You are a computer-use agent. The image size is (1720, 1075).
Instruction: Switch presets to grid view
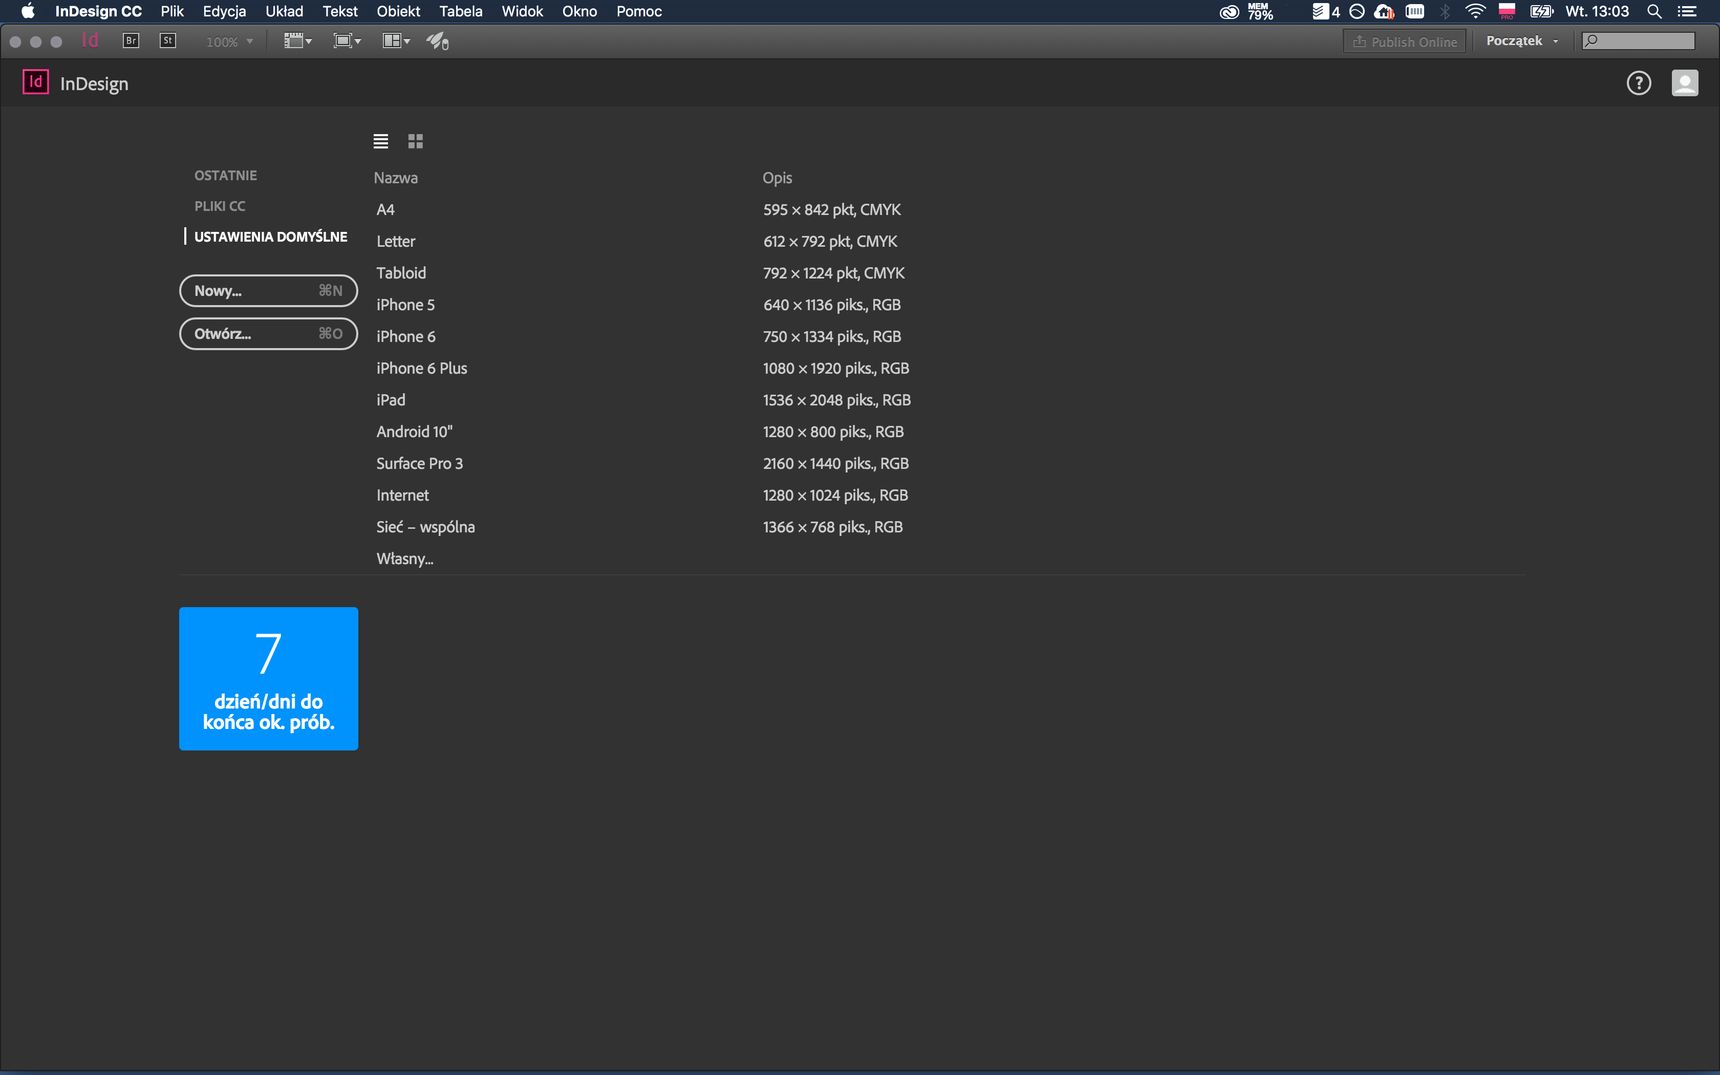pos(416,141)
